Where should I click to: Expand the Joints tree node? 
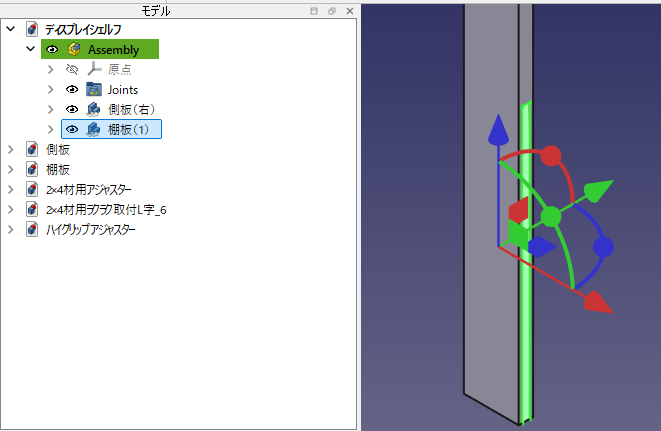[x=51, y=89]
